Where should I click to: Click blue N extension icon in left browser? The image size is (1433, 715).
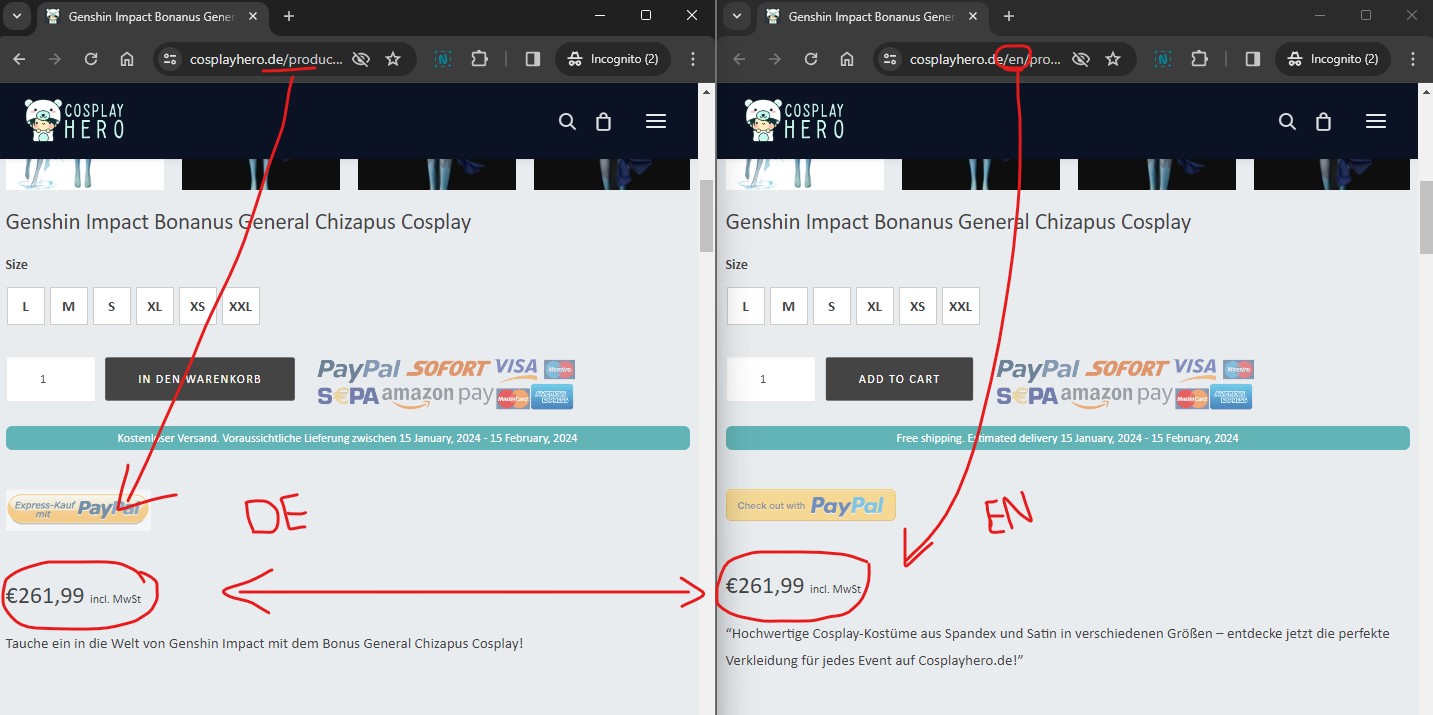click(x=443, y=59)
